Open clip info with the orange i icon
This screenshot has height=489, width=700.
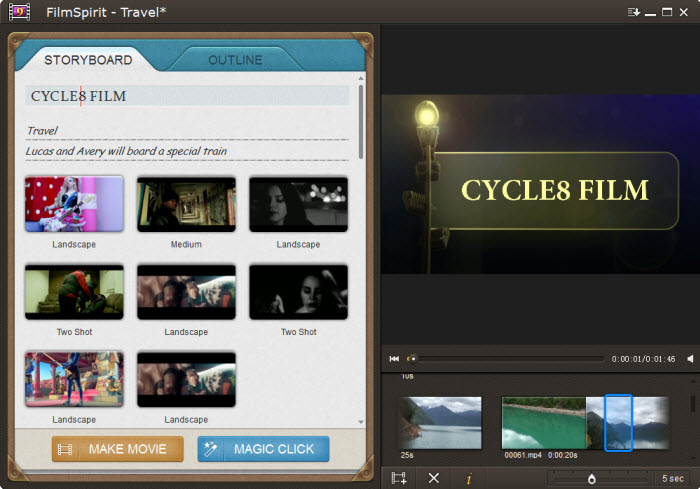pos(468,478)
